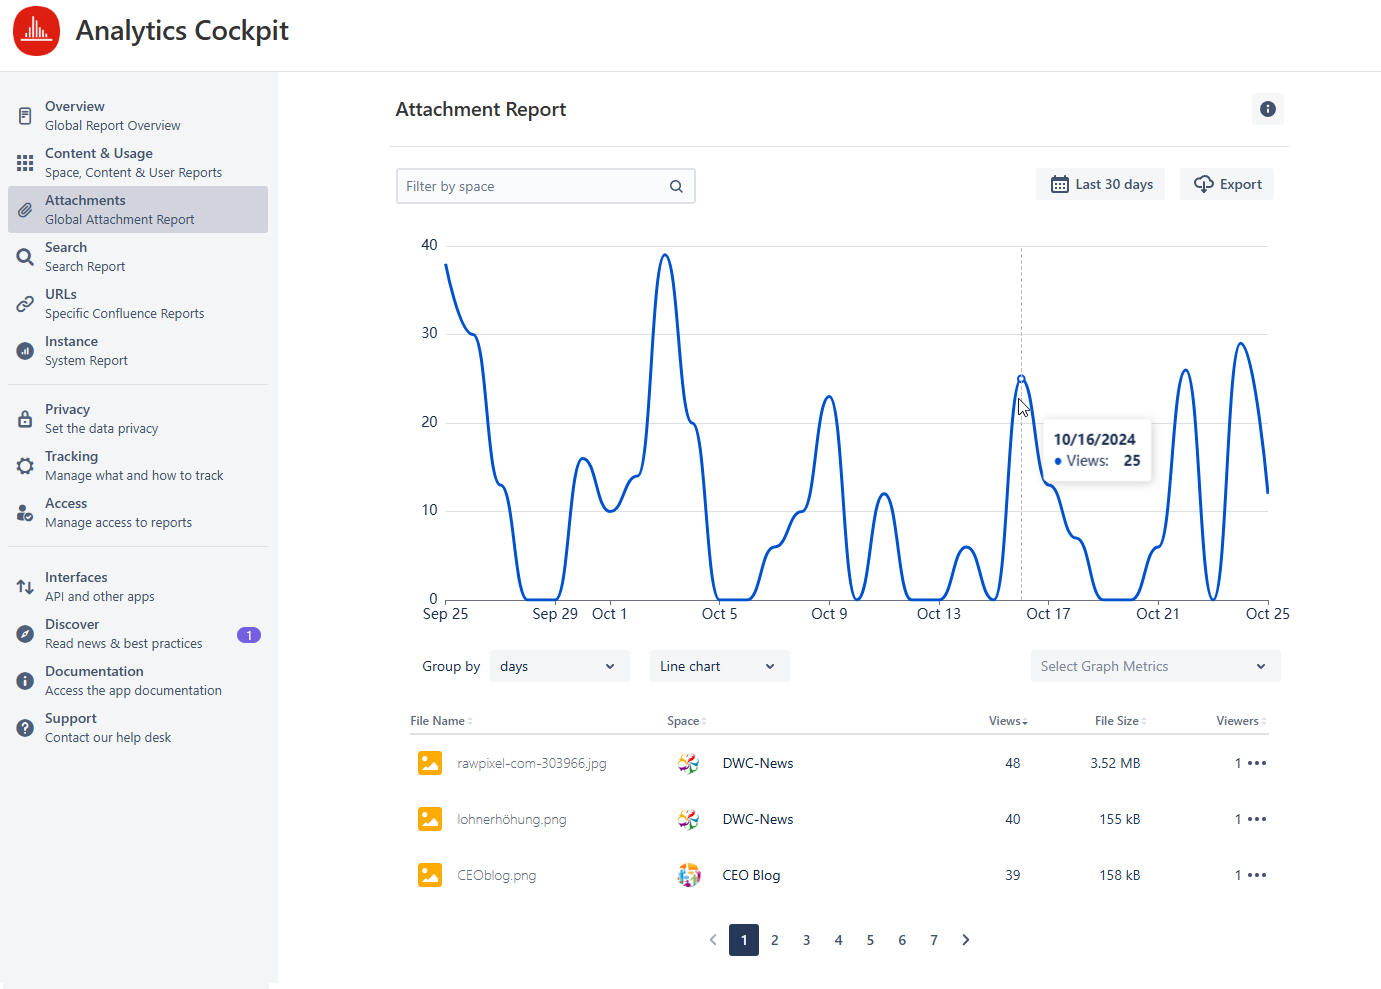This screenshot has height=989, width=1381.
Task: Open the Line chart type dropdown
Action: point(719,666)
